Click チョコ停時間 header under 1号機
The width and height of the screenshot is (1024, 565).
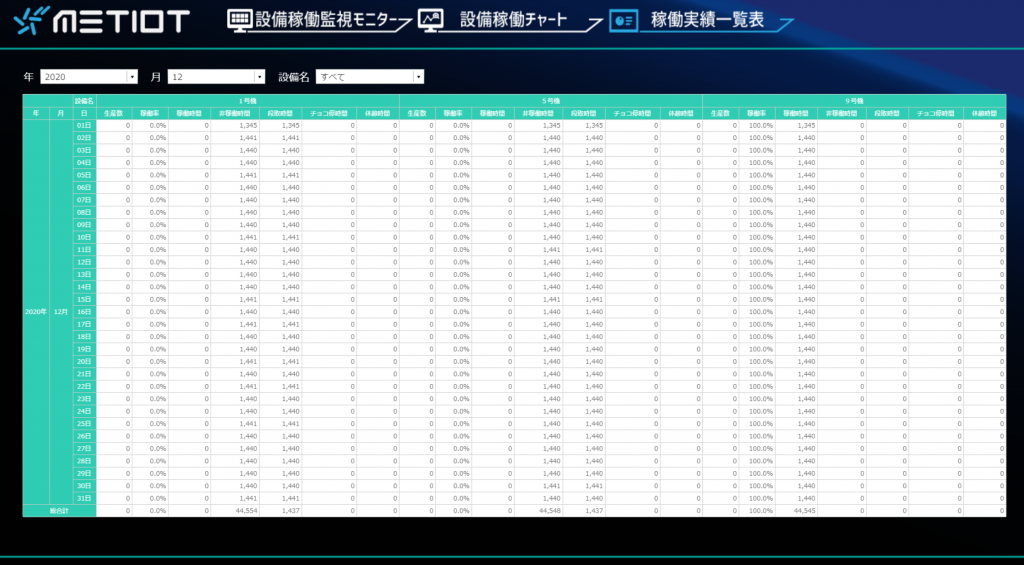coord(329,113)
